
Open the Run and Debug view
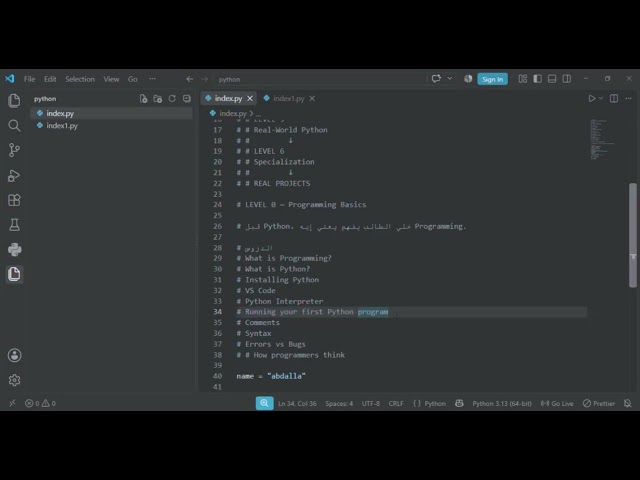(14, 176)
